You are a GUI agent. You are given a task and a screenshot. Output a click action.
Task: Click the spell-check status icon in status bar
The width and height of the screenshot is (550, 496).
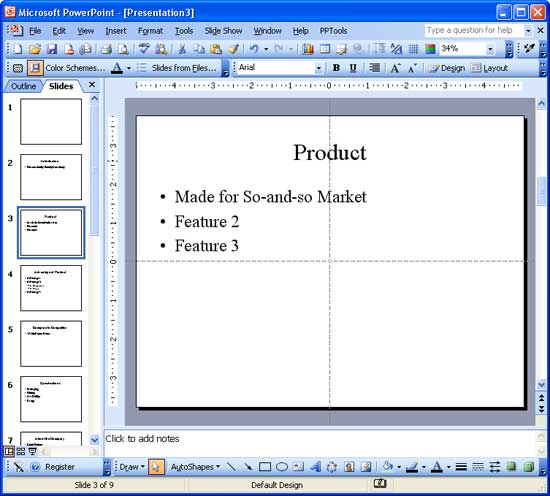tap(380, 484)
